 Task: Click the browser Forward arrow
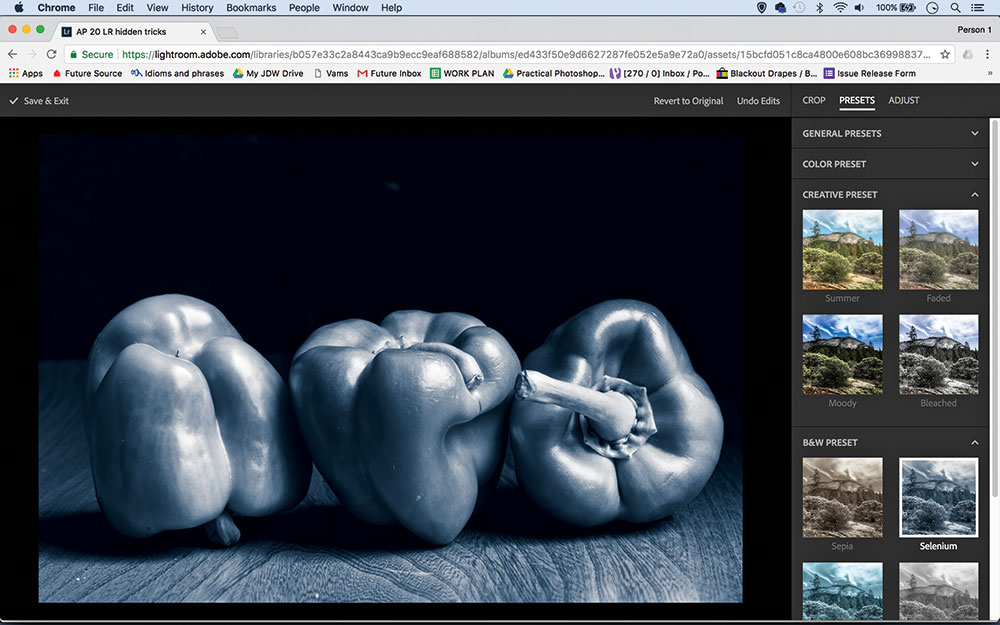[x=32, y=54]
